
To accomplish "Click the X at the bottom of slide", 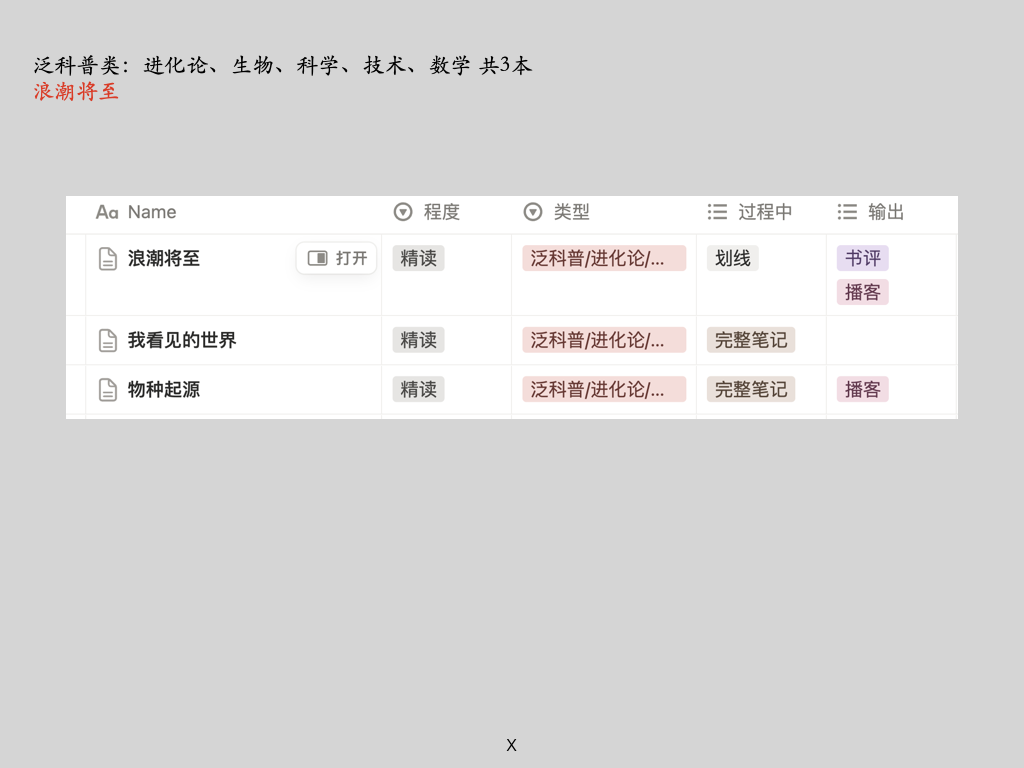I will [x=511, y=745].
